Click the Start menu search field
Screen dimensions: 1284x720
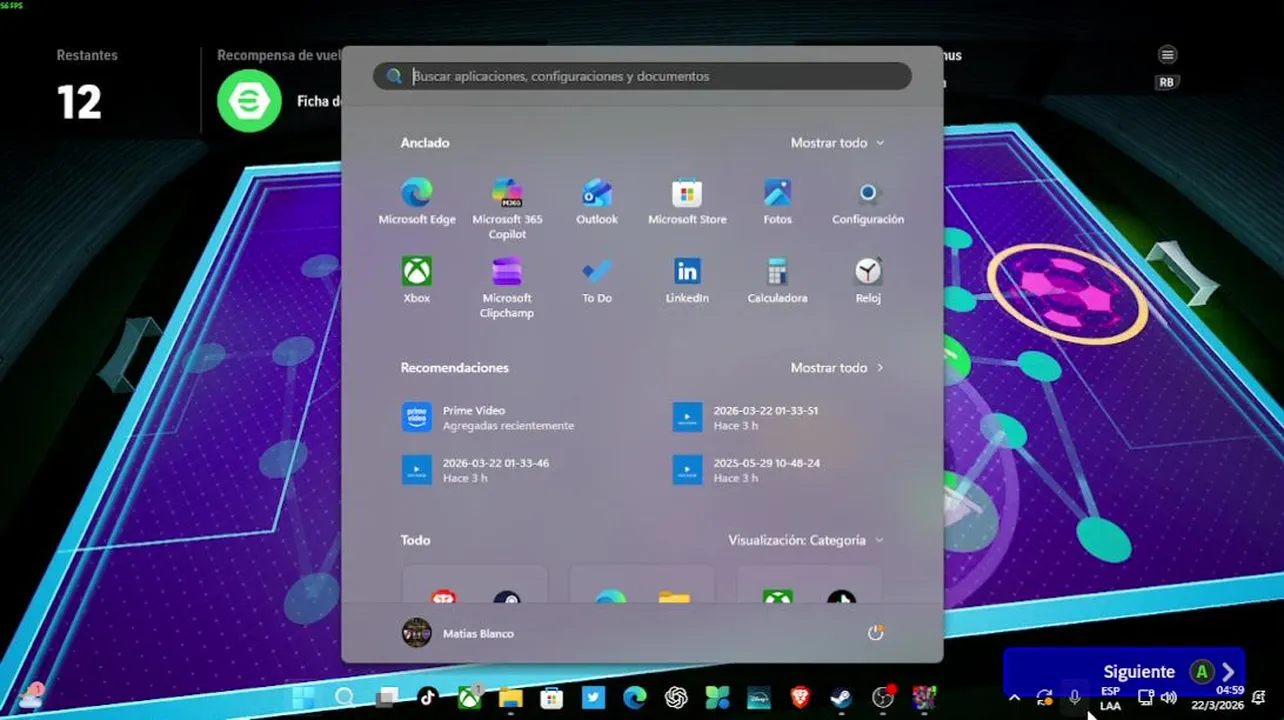642,76
